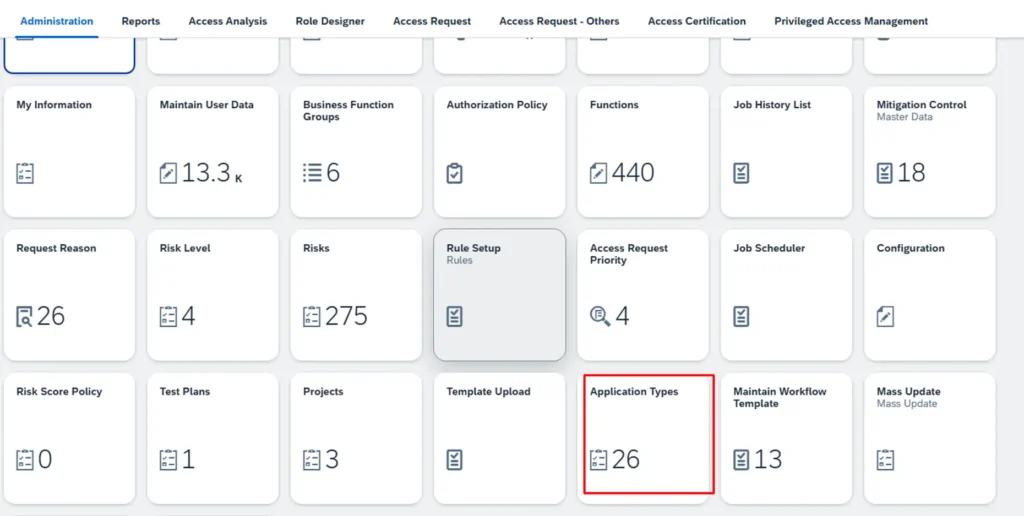Click the Template Upload checklist icon
Screen dimensions: 1024x516
pyautogui.click(x=455, y=460)
